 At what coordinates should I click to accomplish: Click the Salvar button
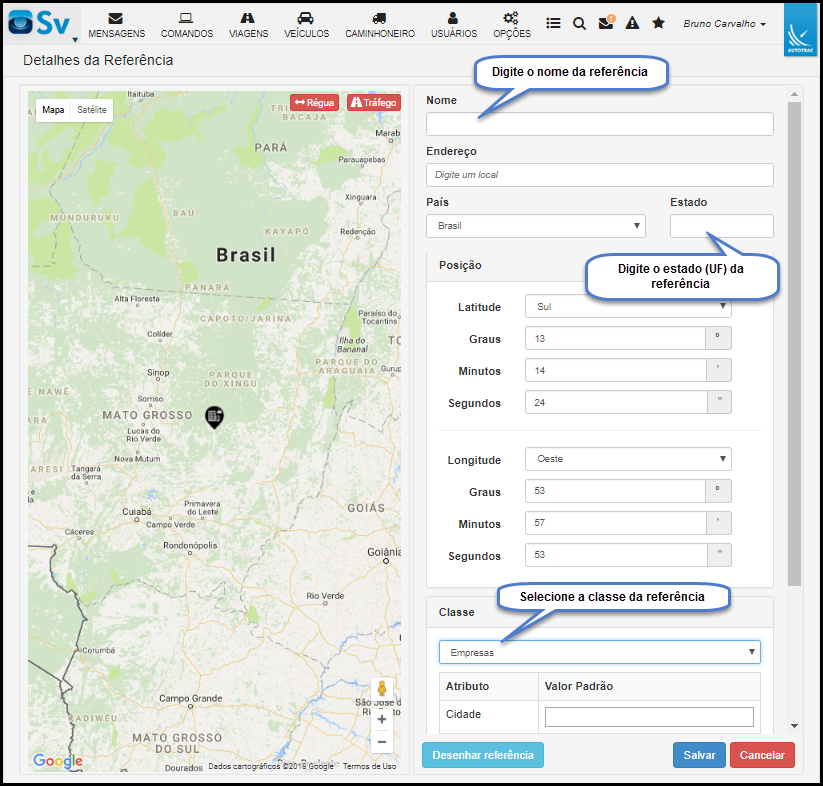click(x=699, y=755)
